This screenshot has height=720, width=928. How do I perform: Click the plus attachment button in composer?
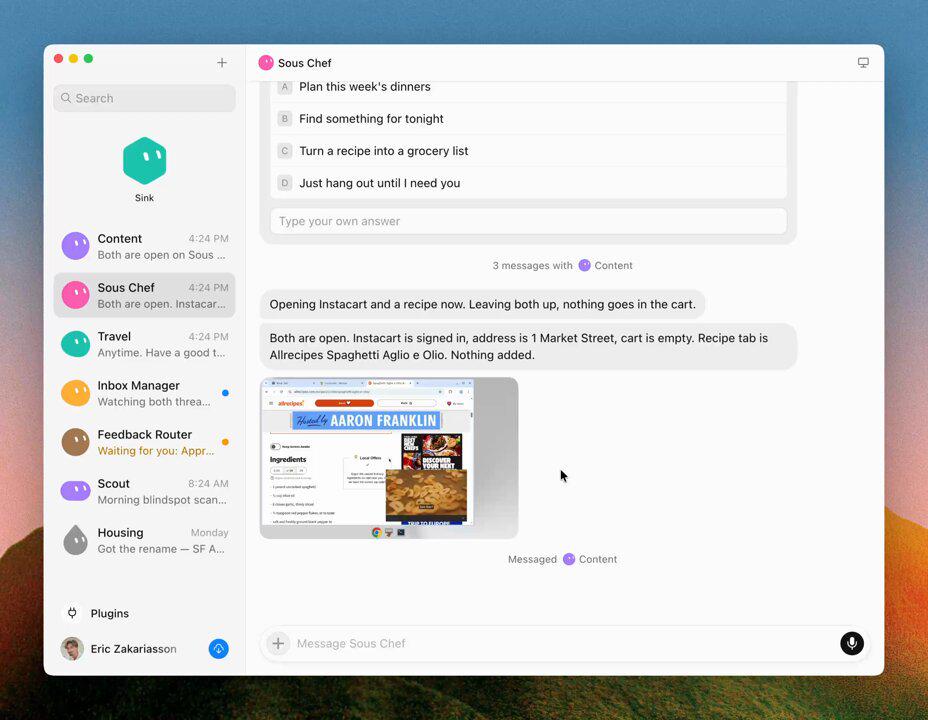[278, 644]
